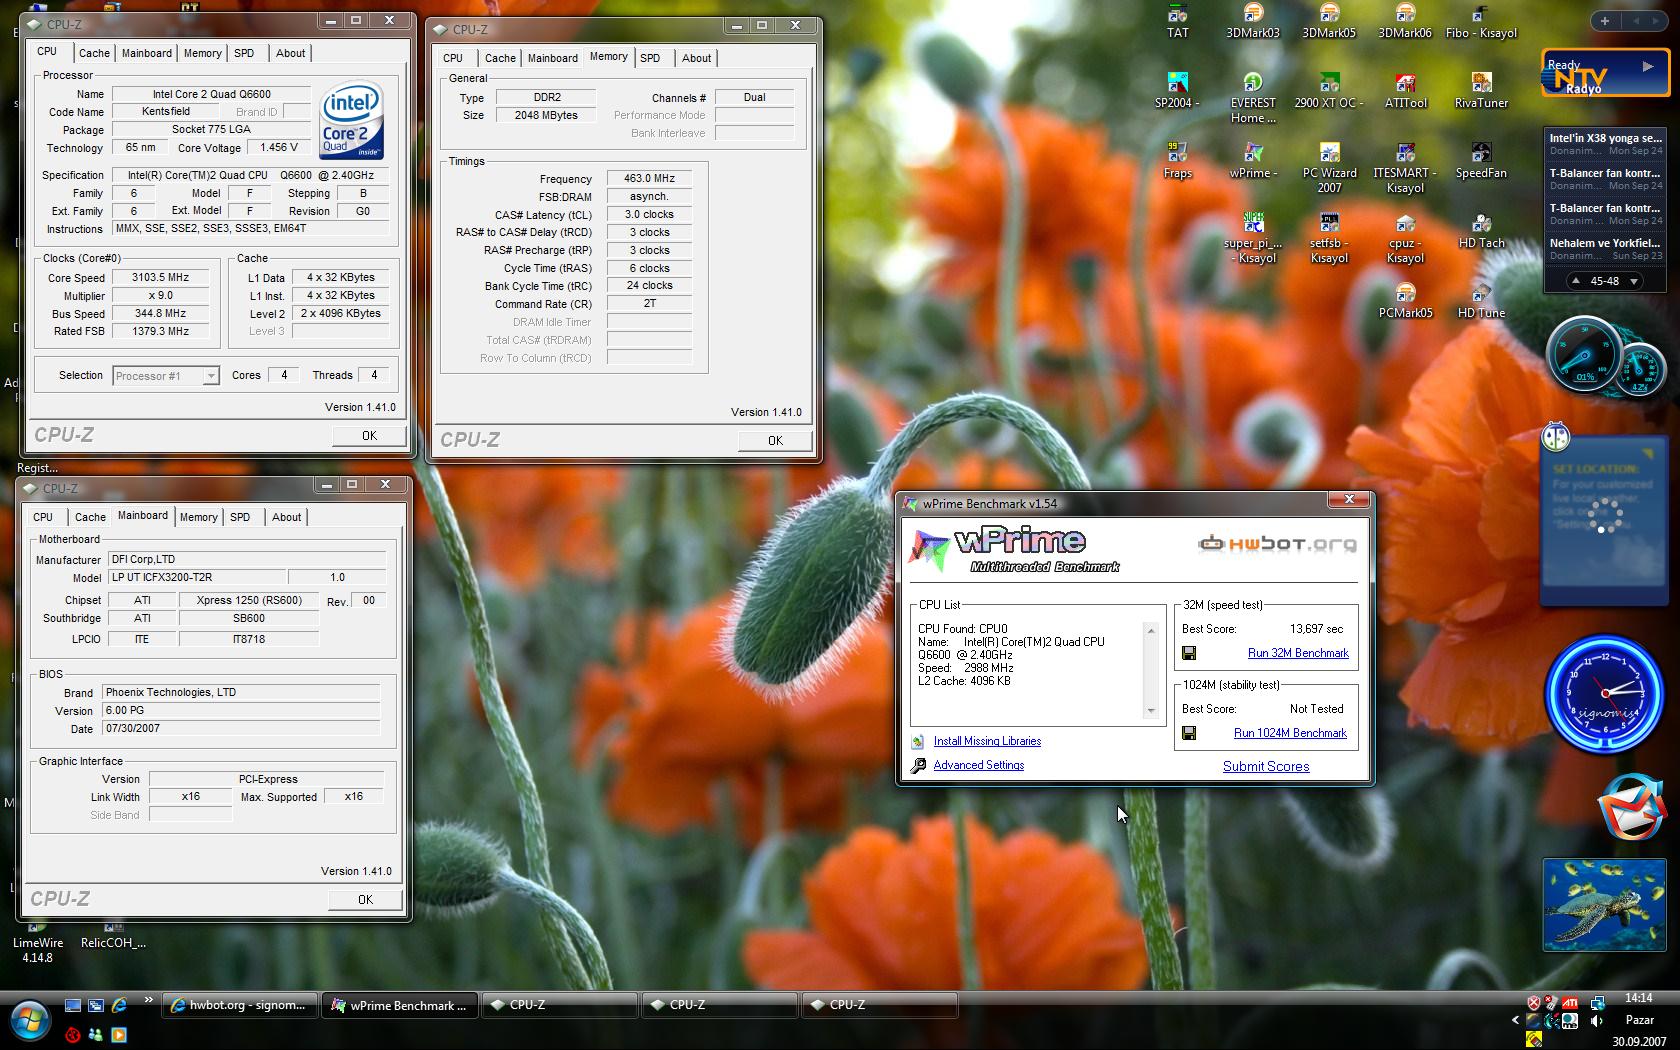Select the EVEREST Home desktop icon
Viewport: 1680px width, 1050px height.
pos(1253,97)
